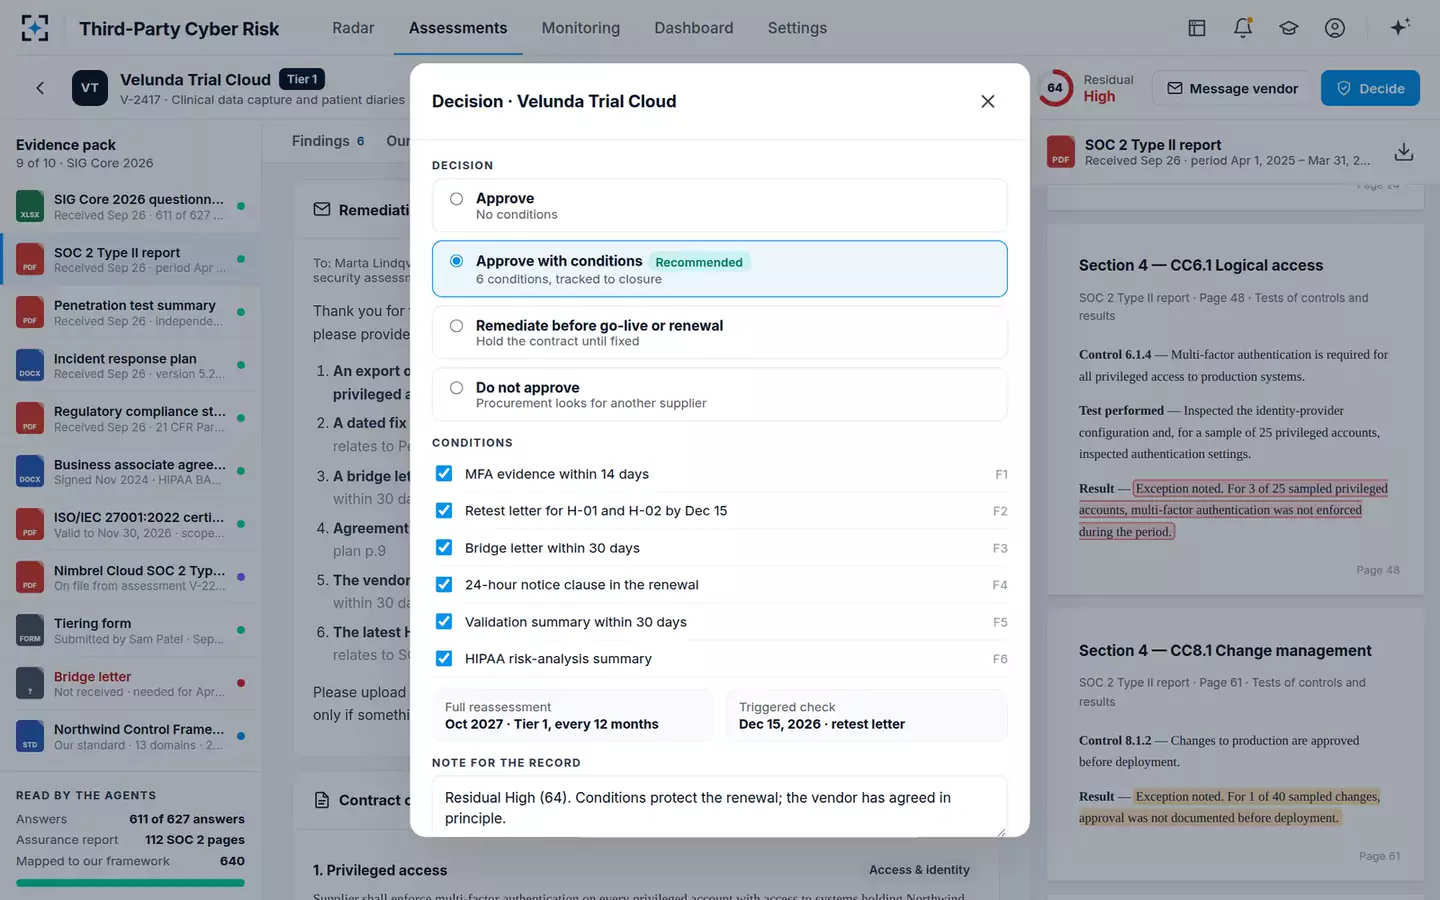
Task: Open the Penetration test summary PDF icon
Action: click(x=30, y=312)
